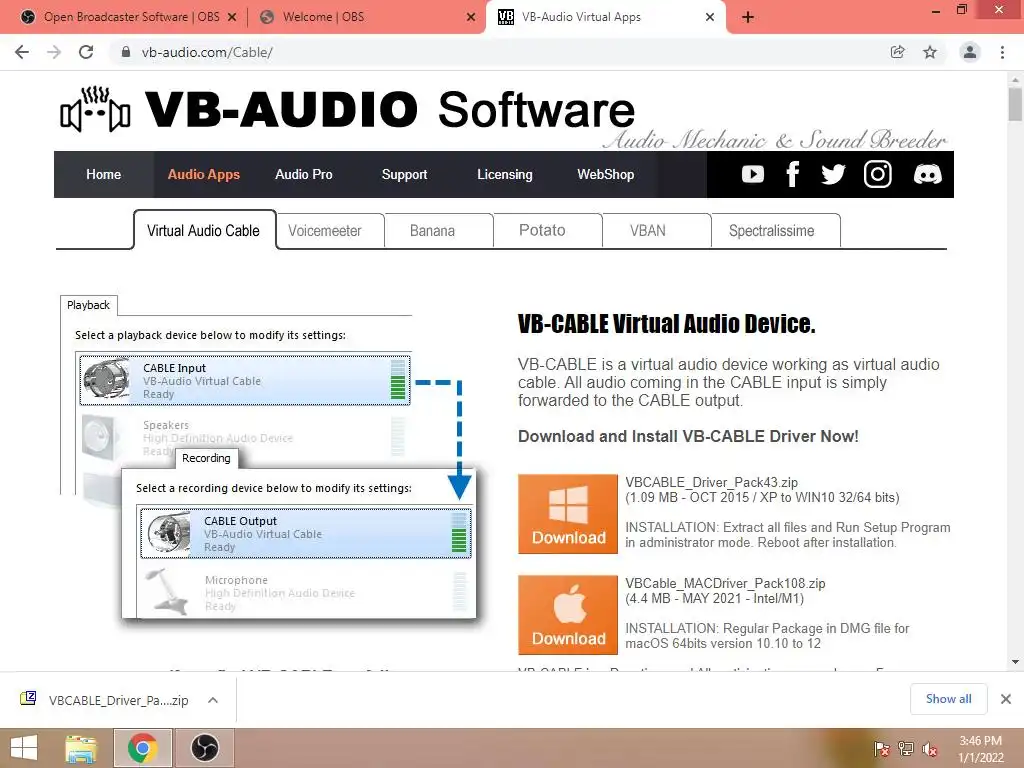Image resolution: width=1024 pixels, height=768 pixels.
Task: Open the Windows Start menu
Action: [24, 748]
